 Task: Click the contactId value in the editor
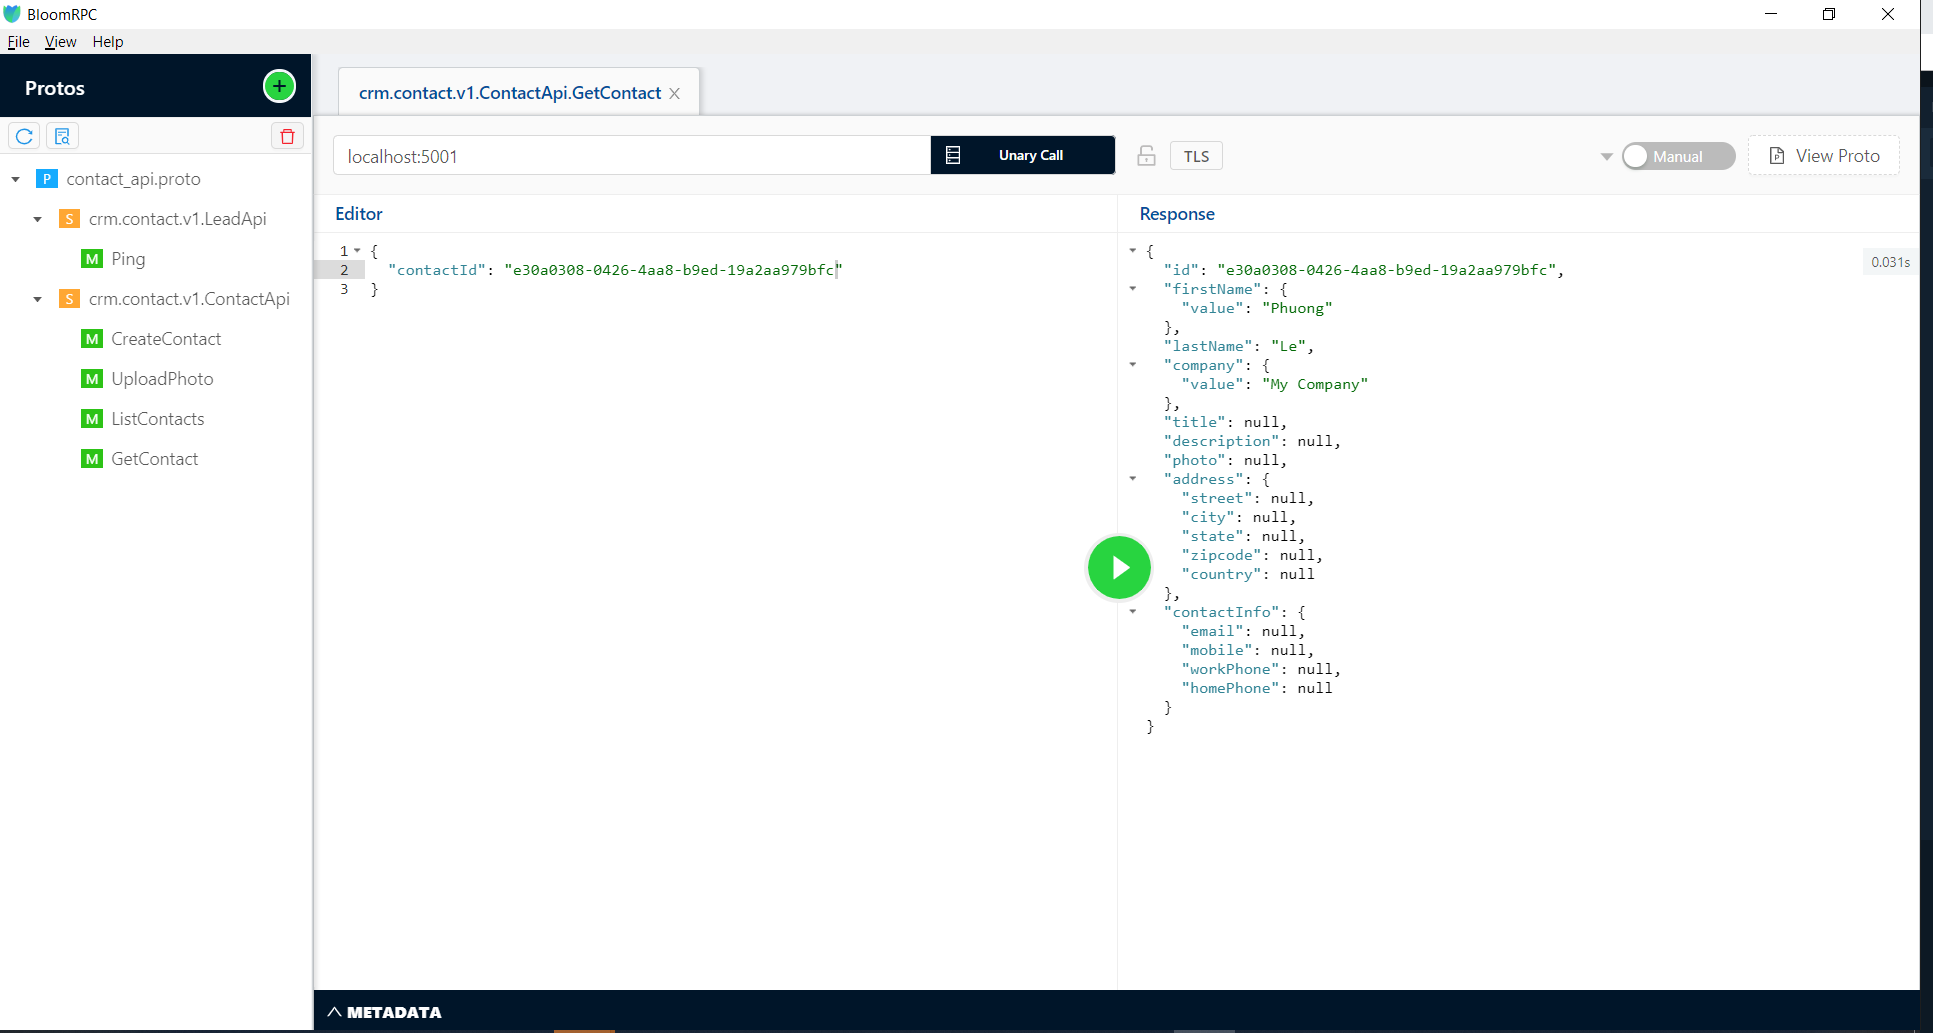pos(673,270)
